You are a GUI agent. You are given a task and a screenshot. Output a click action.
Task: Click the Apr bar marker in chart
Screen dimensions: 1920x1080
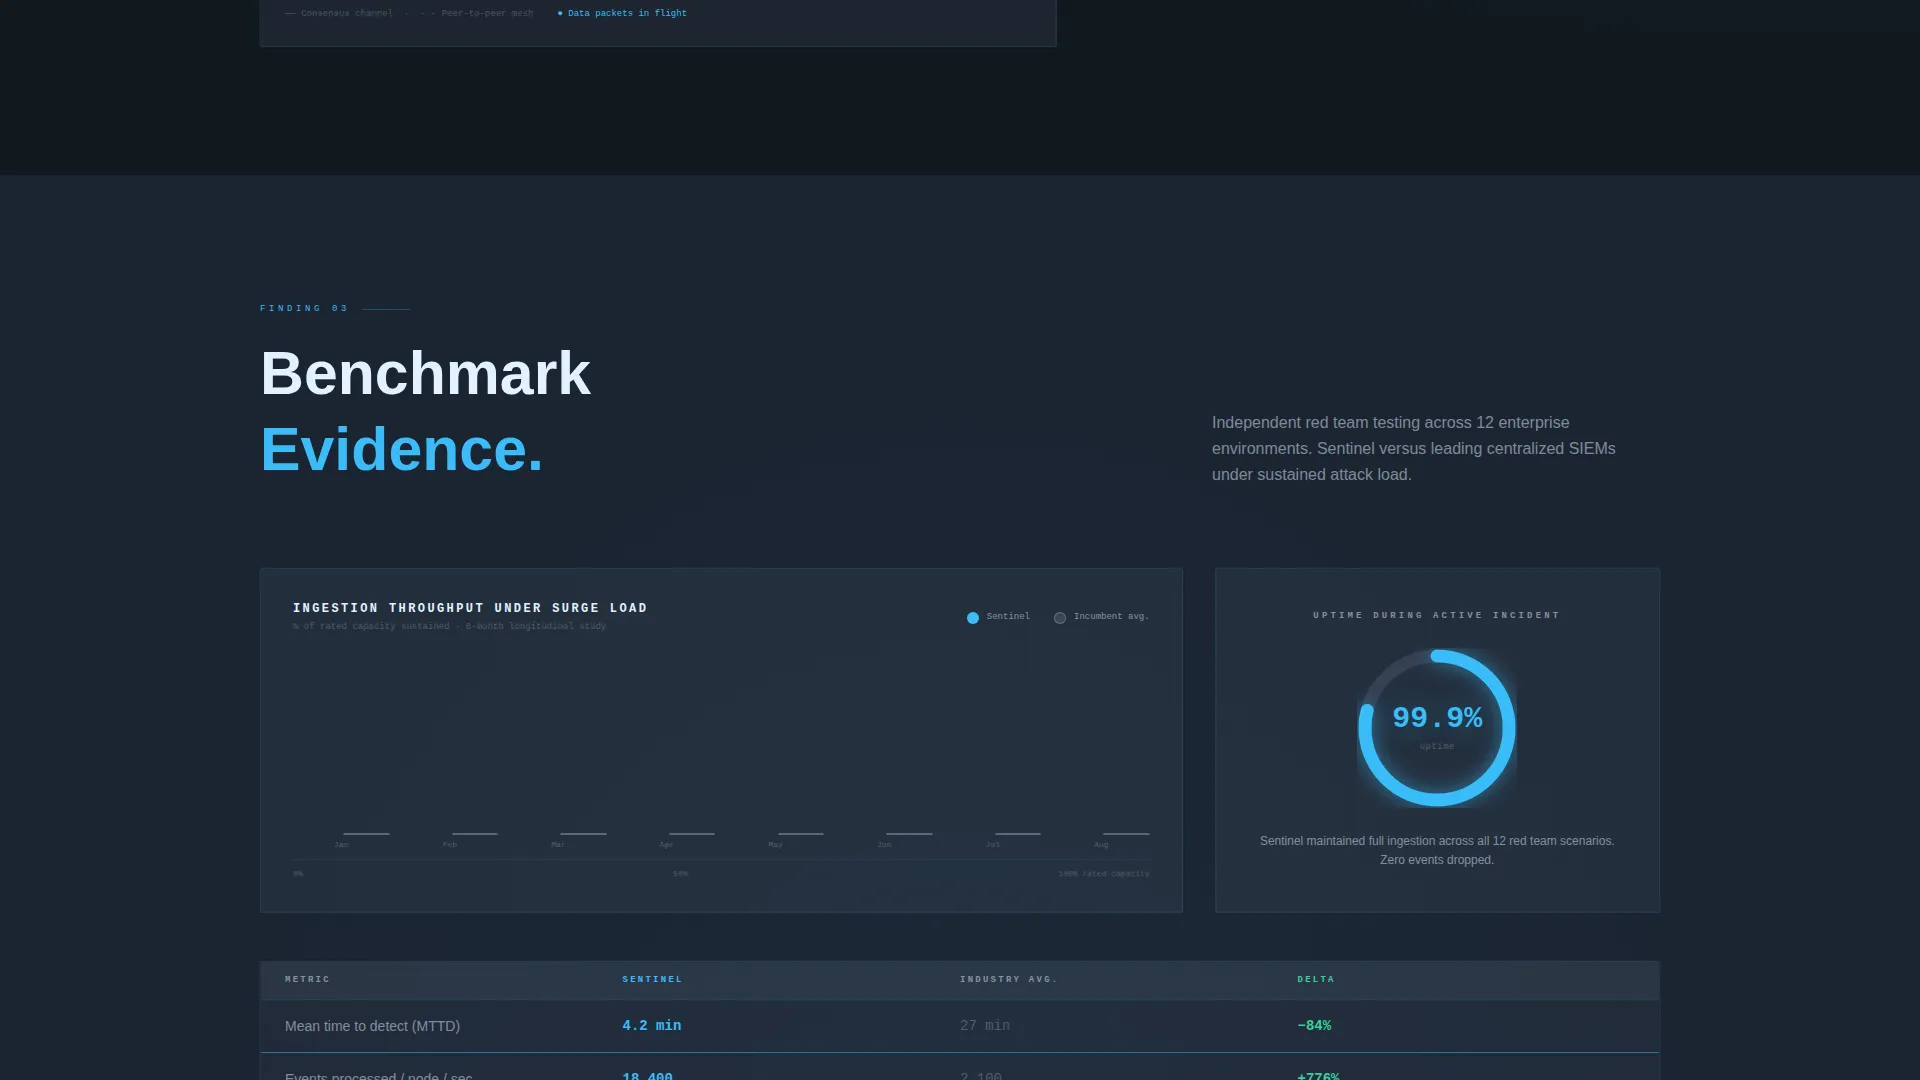pyautogui.click(x=691, y=833)
